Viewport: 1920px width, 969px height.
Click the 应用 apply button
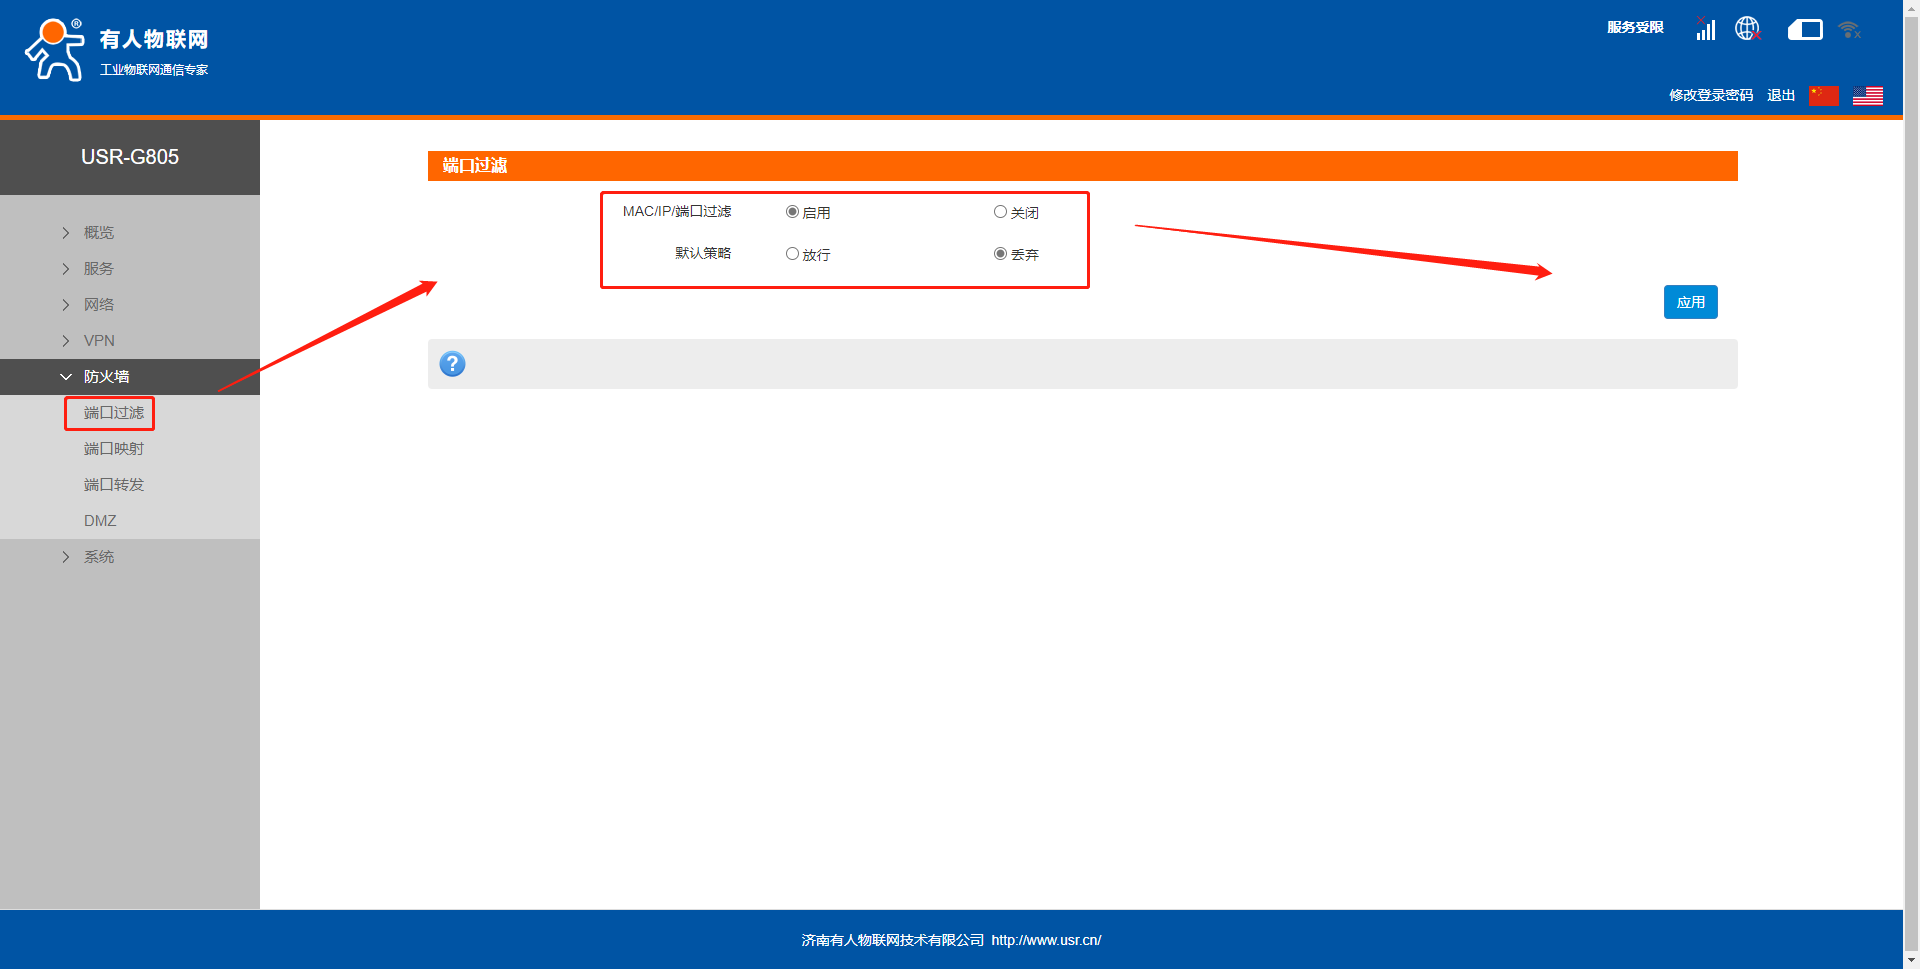pyautogui.click(x=1690, y=302)
